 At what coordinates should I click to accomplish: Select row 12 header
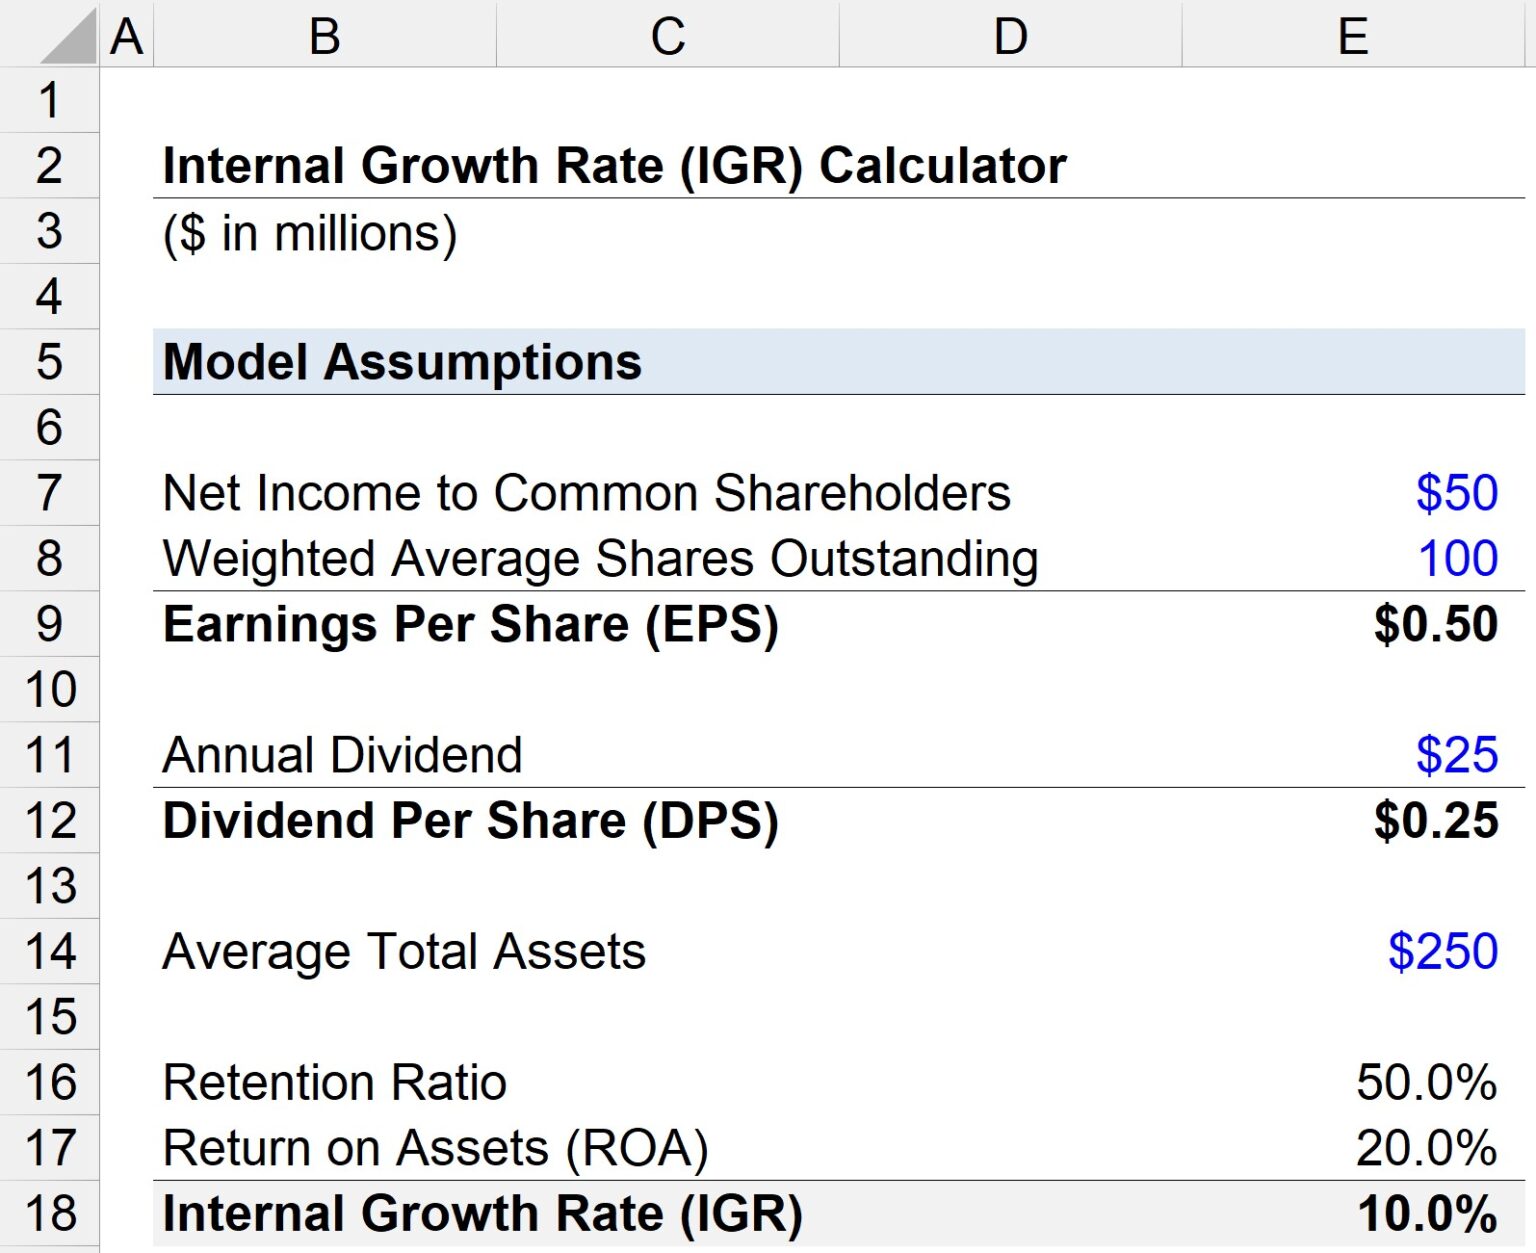click(x=49, y=820)
